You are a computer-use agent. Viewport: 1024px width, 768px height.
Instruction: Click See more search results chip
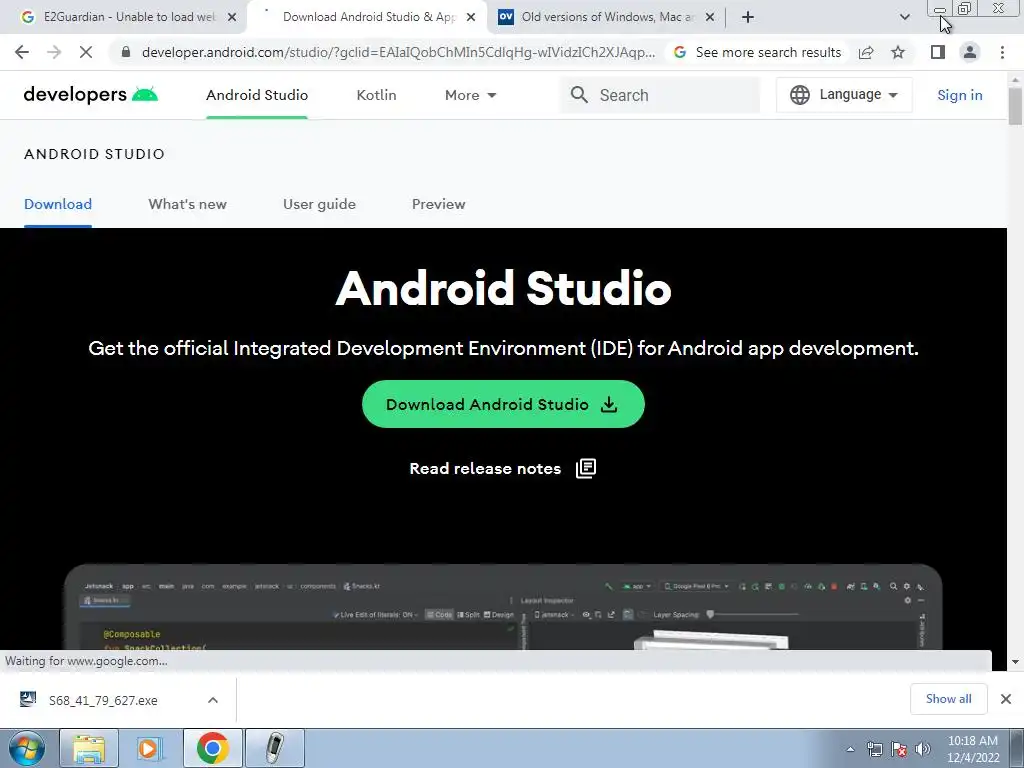point(757,52)
